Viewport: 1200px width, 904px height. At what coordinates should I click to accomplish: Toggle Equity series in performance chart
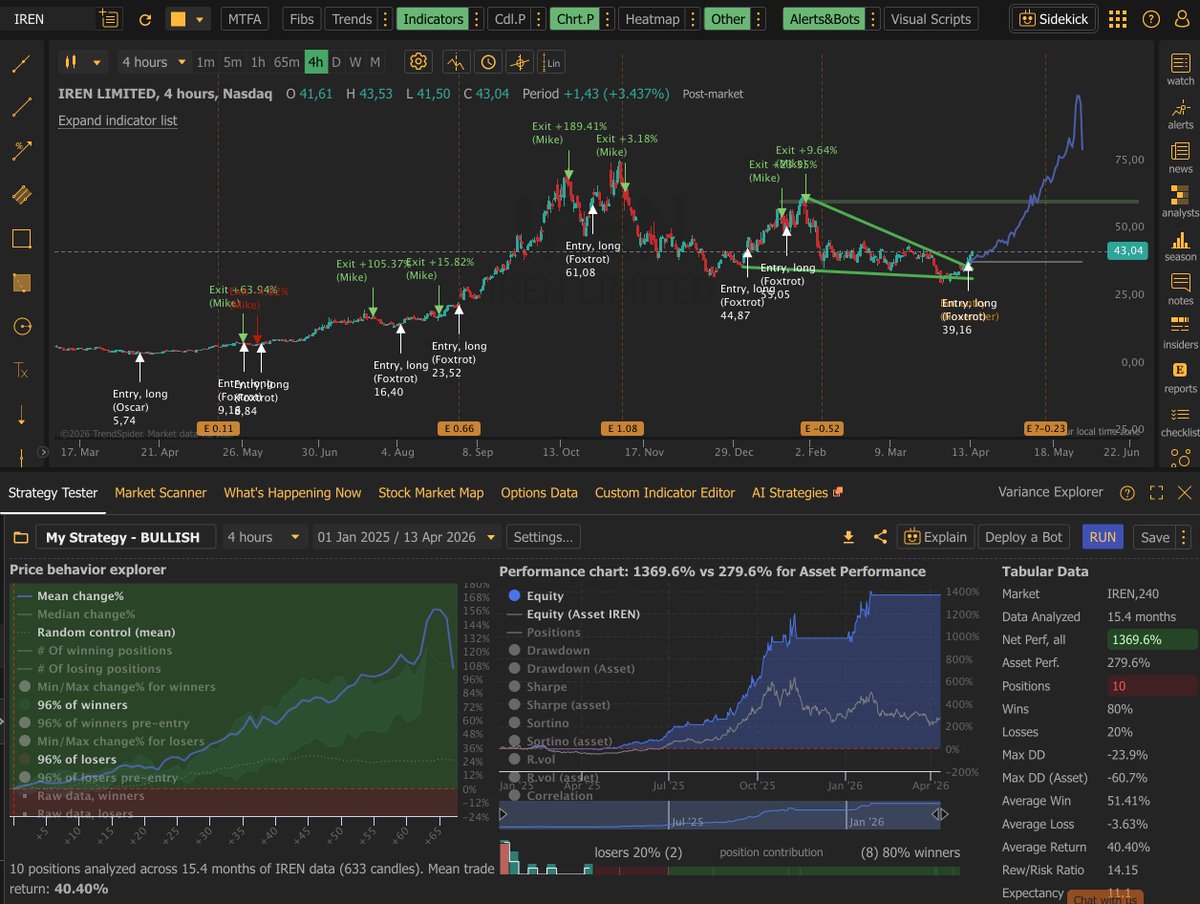click(538, 595)
